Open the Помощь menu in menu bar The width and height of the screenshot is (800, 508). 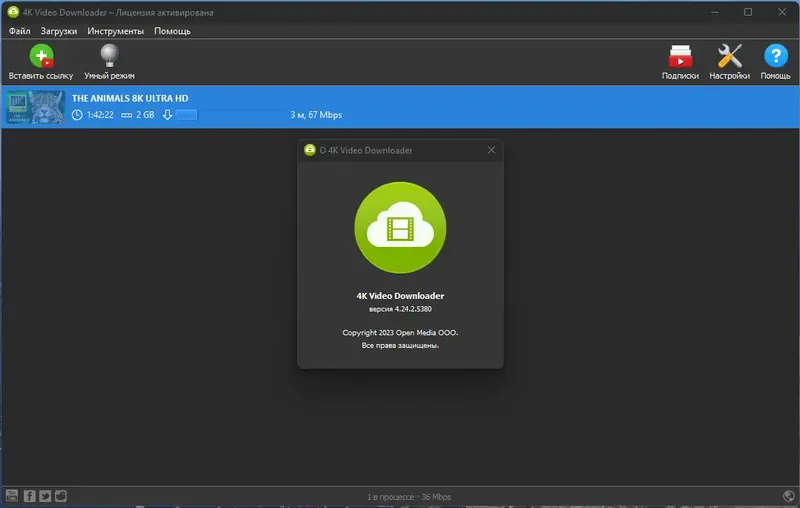click(x=172, y=31)
